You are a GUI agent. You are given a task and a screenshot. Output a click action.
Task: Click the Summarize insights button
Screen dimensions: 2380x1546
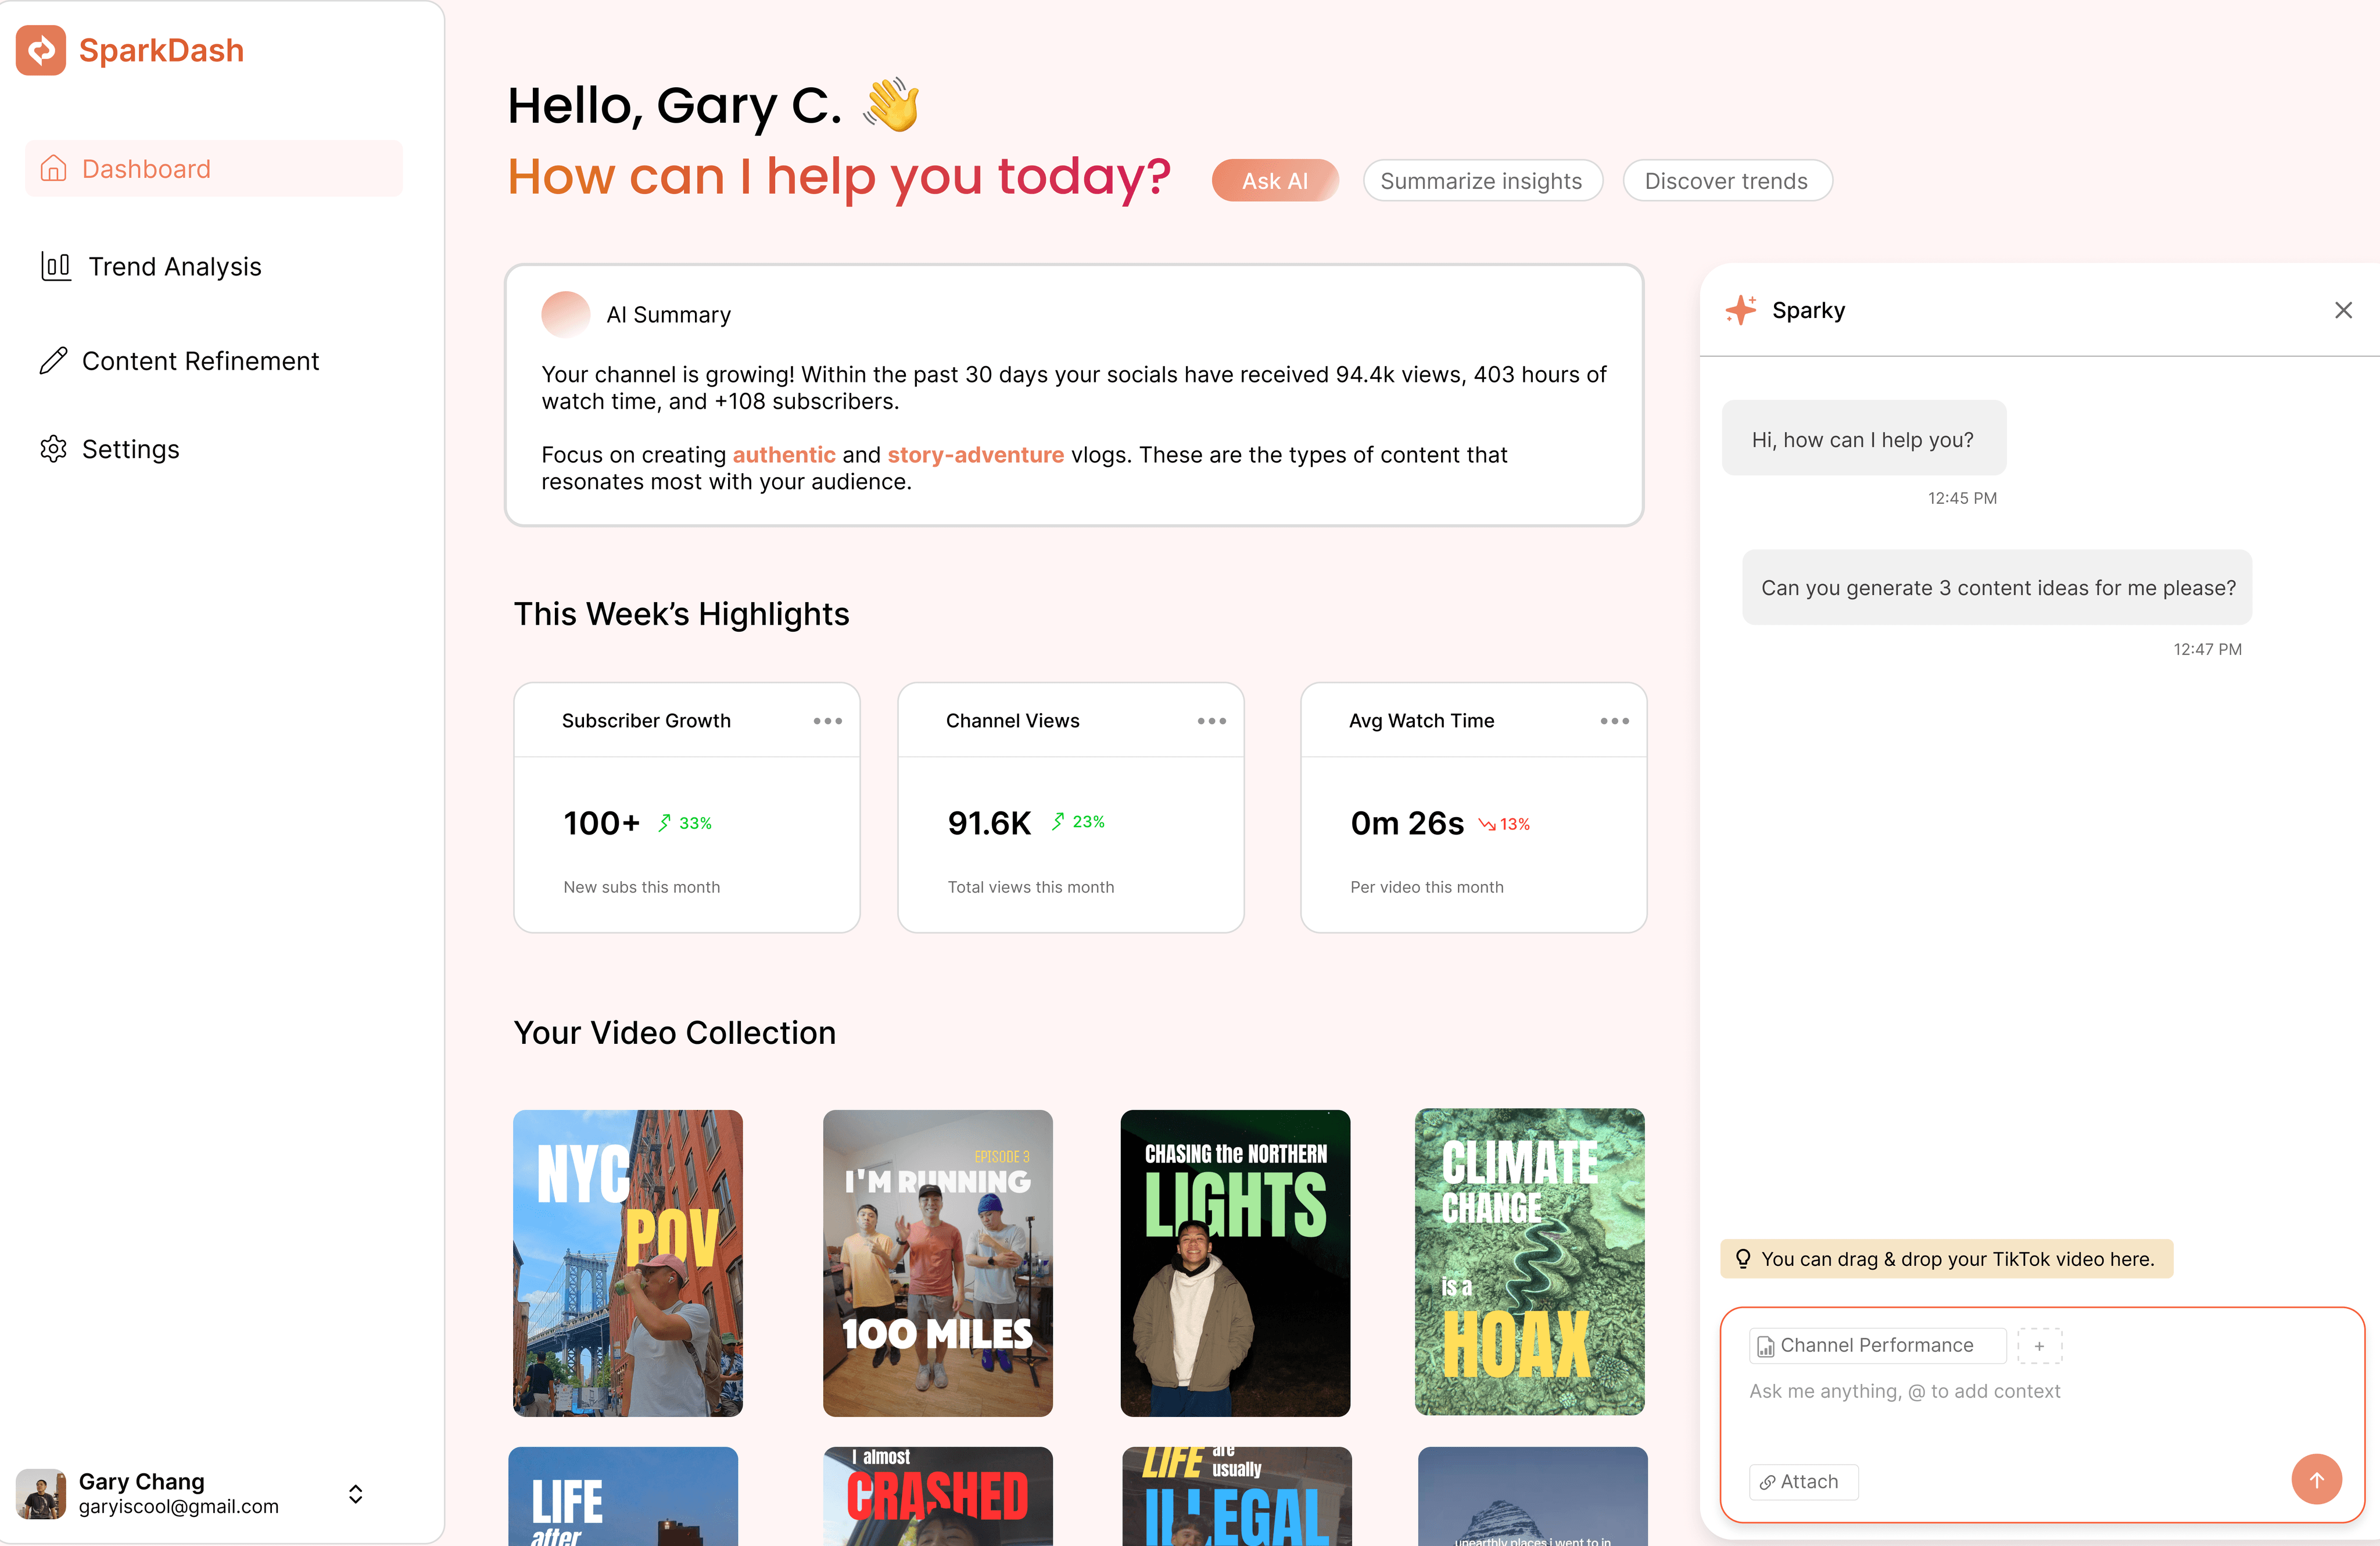click(x=1482, y=181)
